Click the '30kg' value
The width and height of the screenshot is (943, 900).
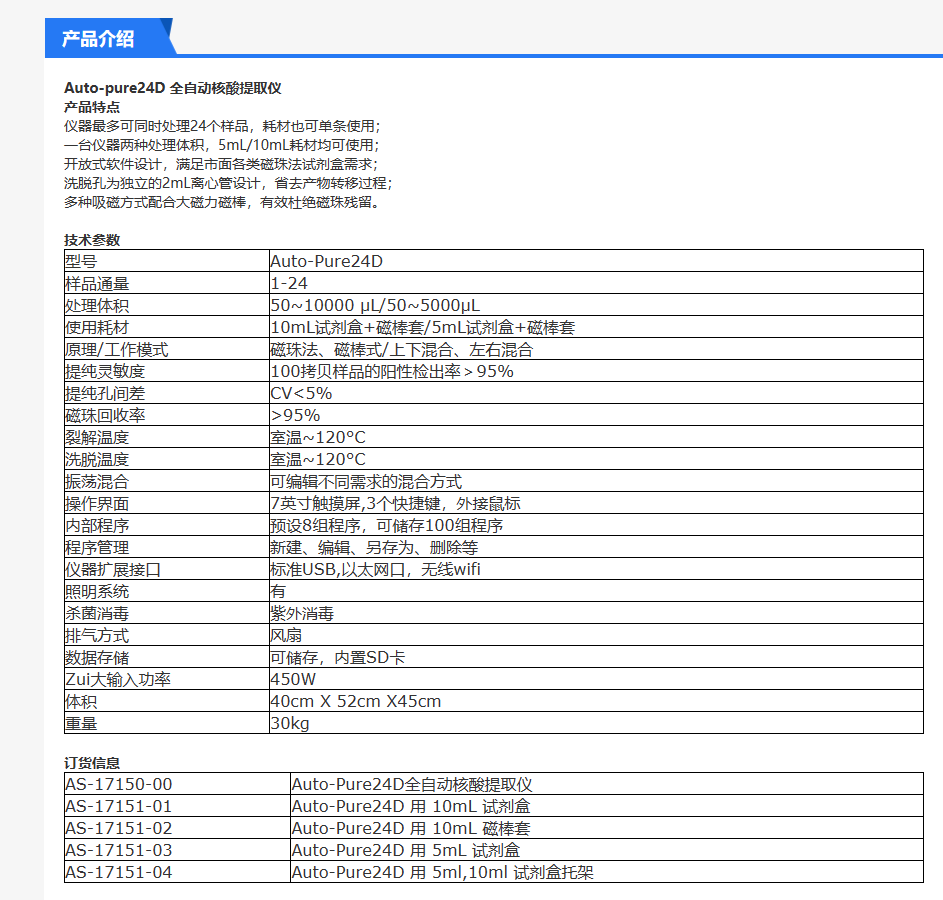[290, 723]
